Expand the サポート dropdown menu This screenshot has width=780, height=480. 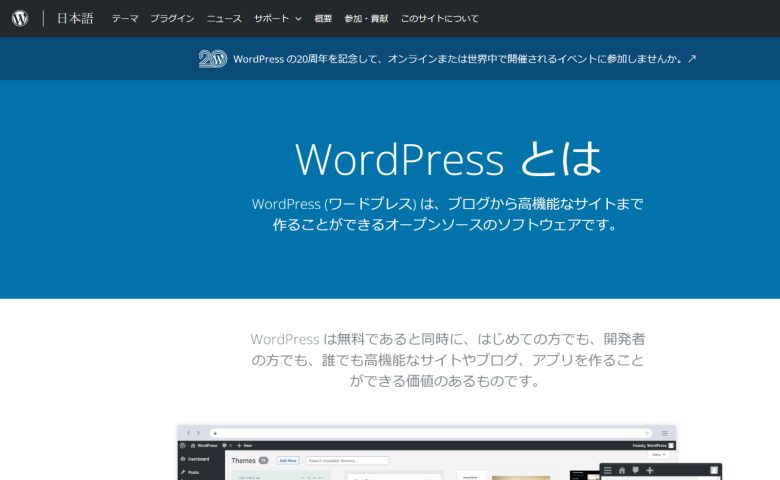(278, 18)
